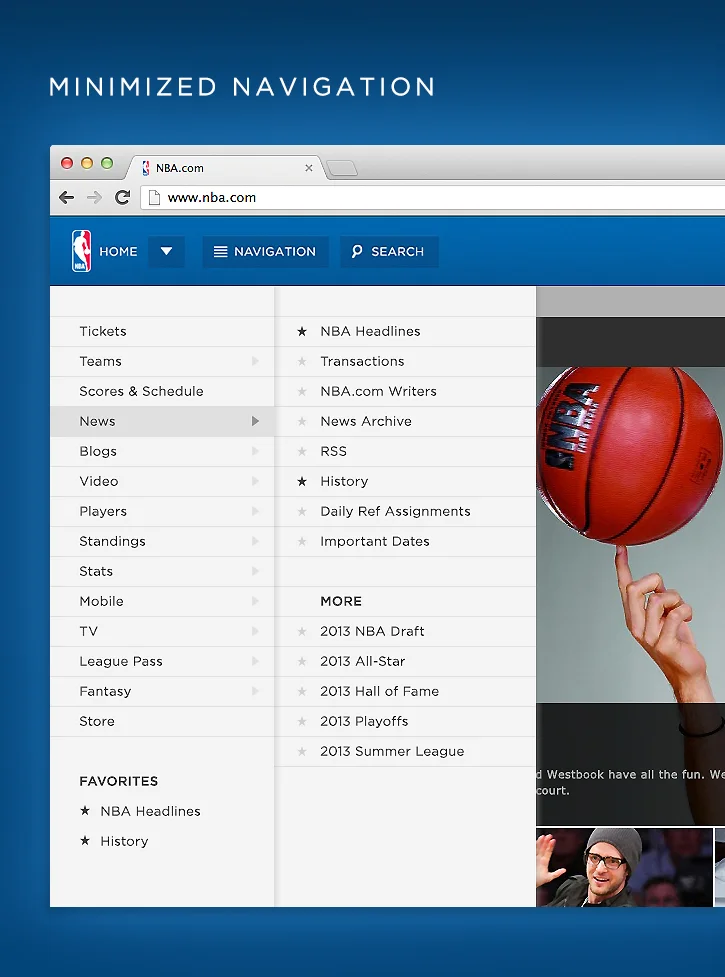725x977 pixels.
Task: Click thumbnail of man in beanie
Action: (624, 867)
